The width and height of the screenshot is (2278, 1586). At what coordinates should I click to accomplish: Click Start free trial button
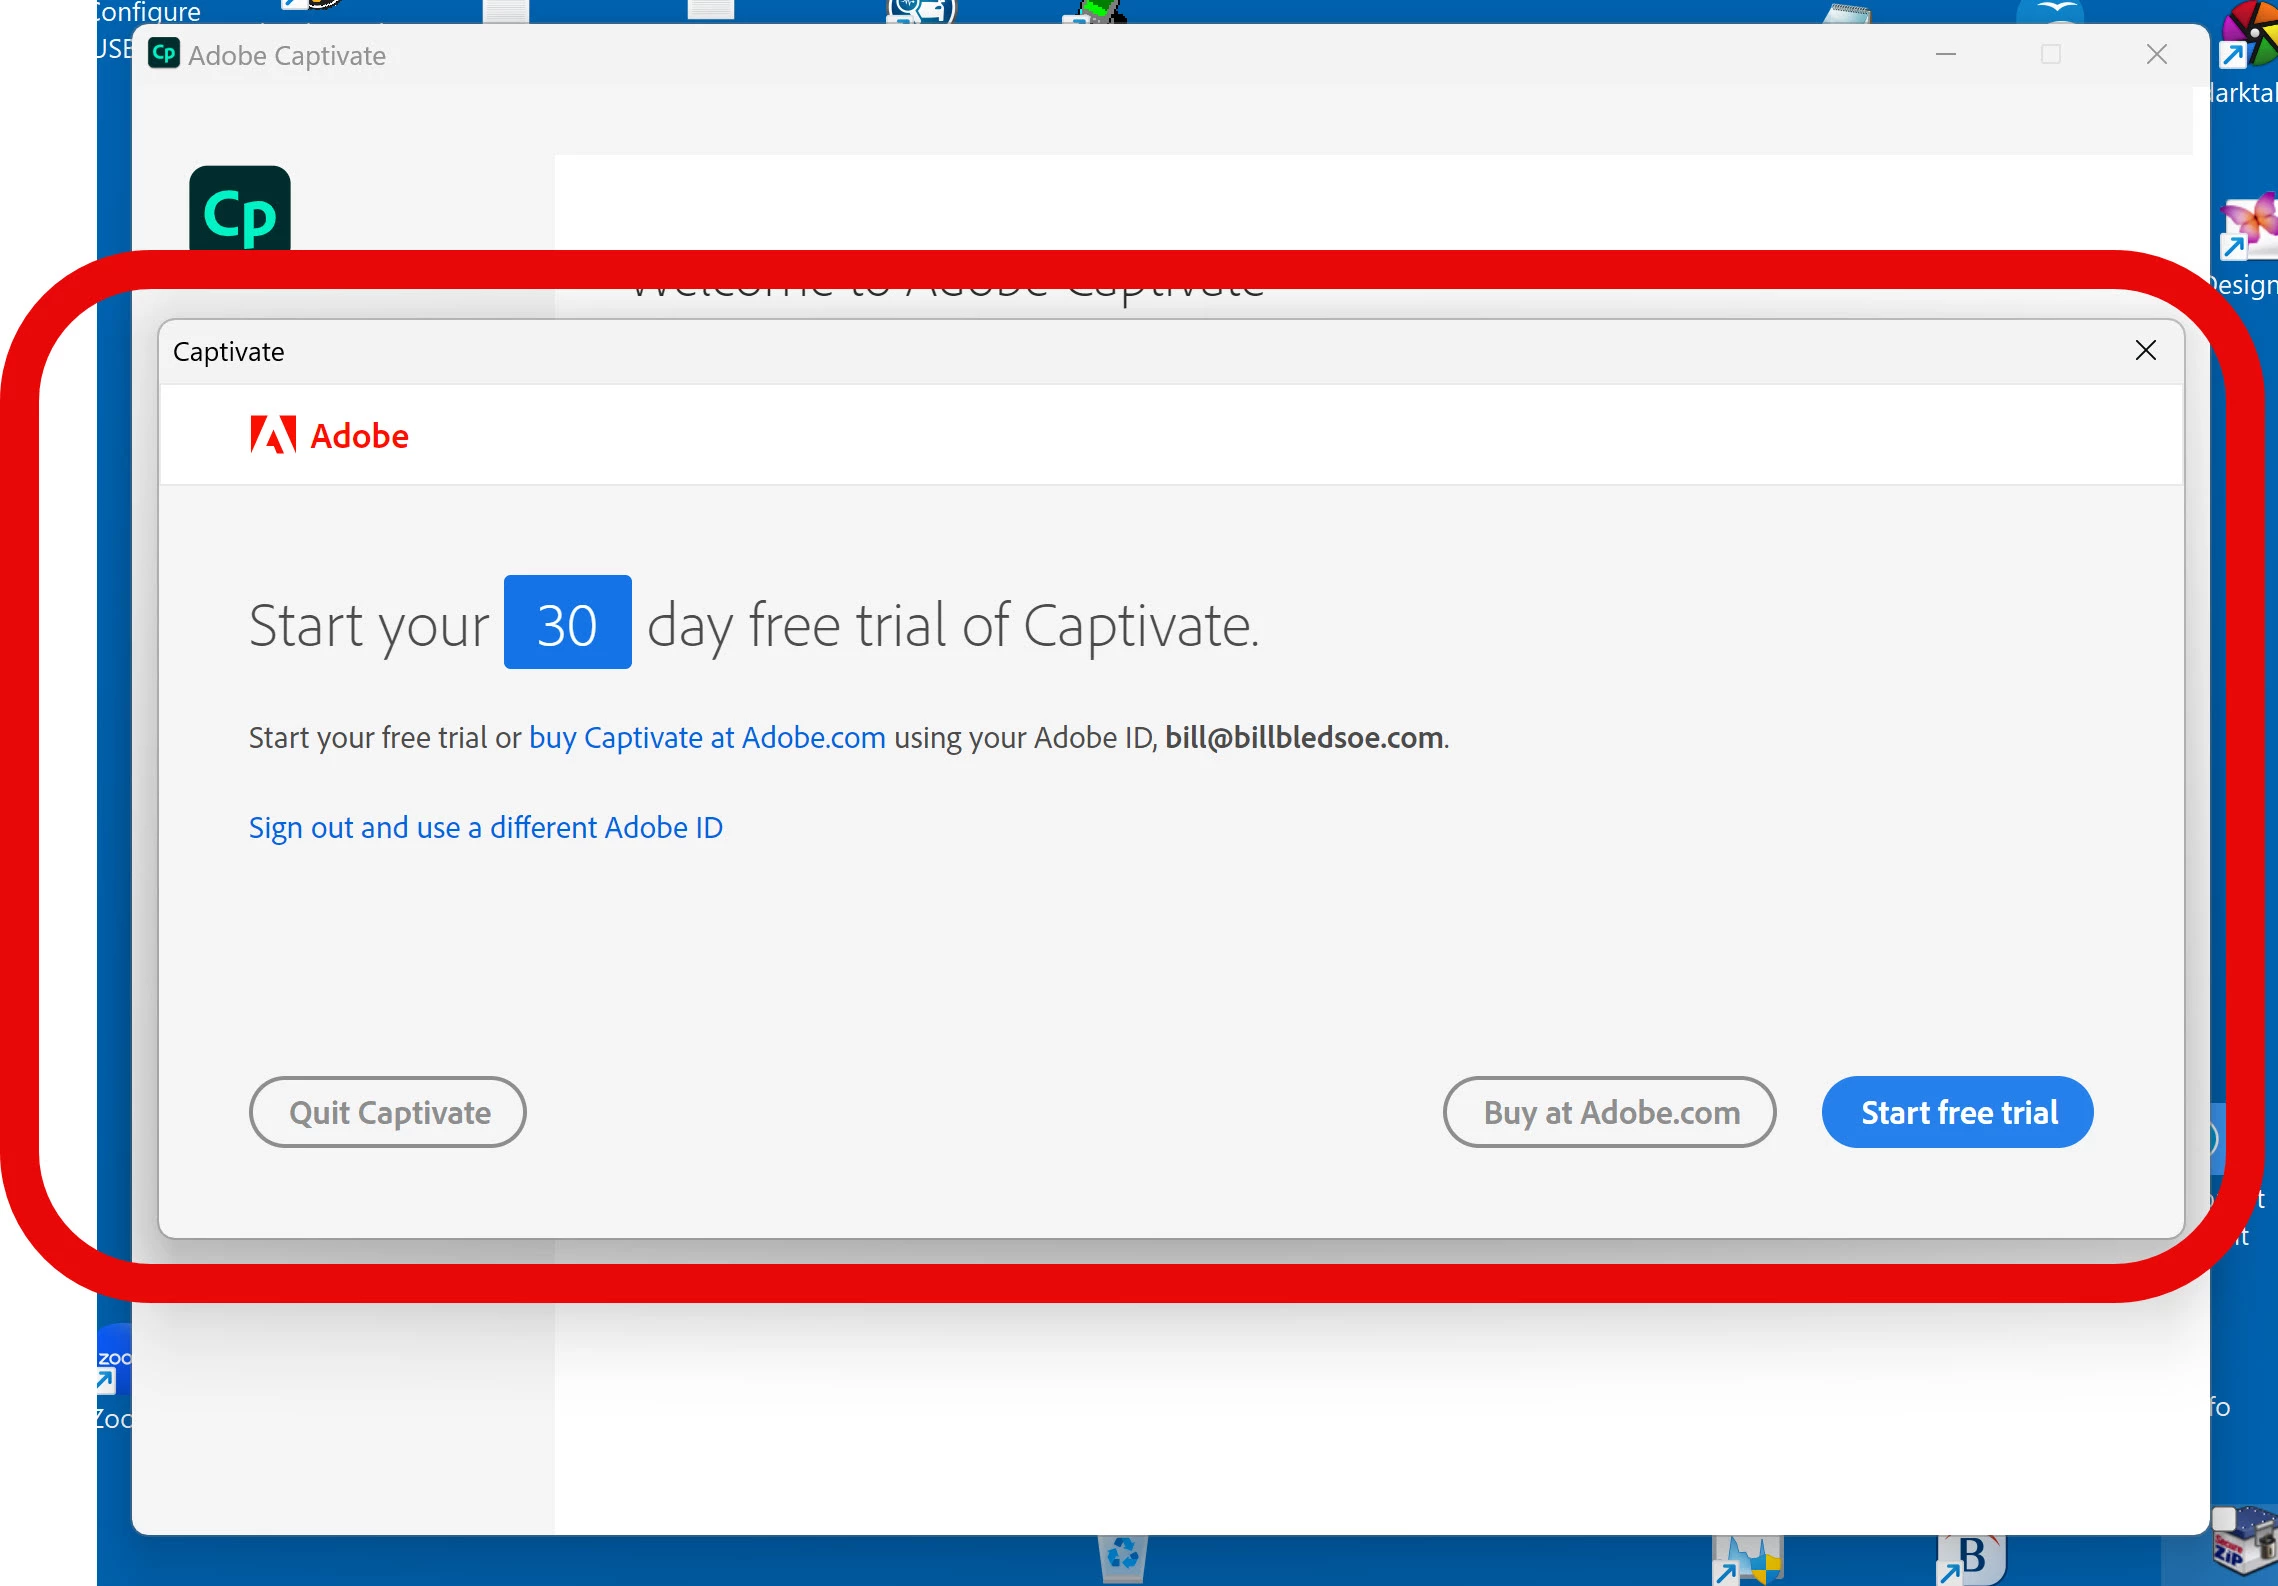click(x=1957, y=1112)
